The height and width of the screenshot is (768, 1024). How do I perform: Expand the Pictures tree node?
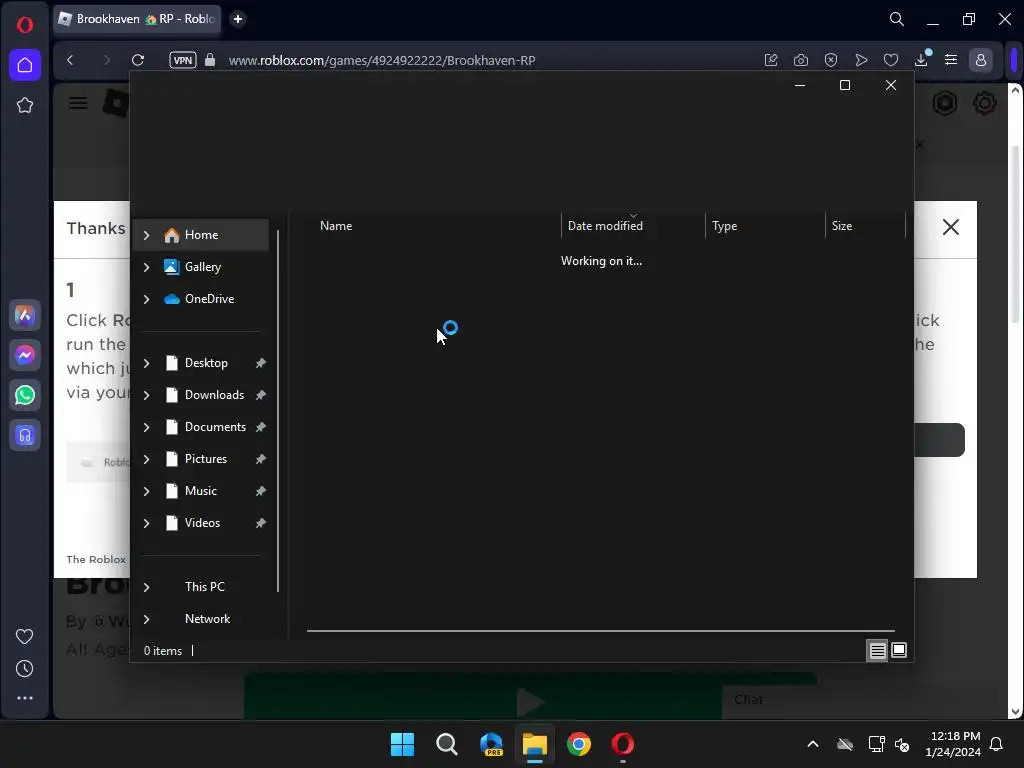(147, 459)
